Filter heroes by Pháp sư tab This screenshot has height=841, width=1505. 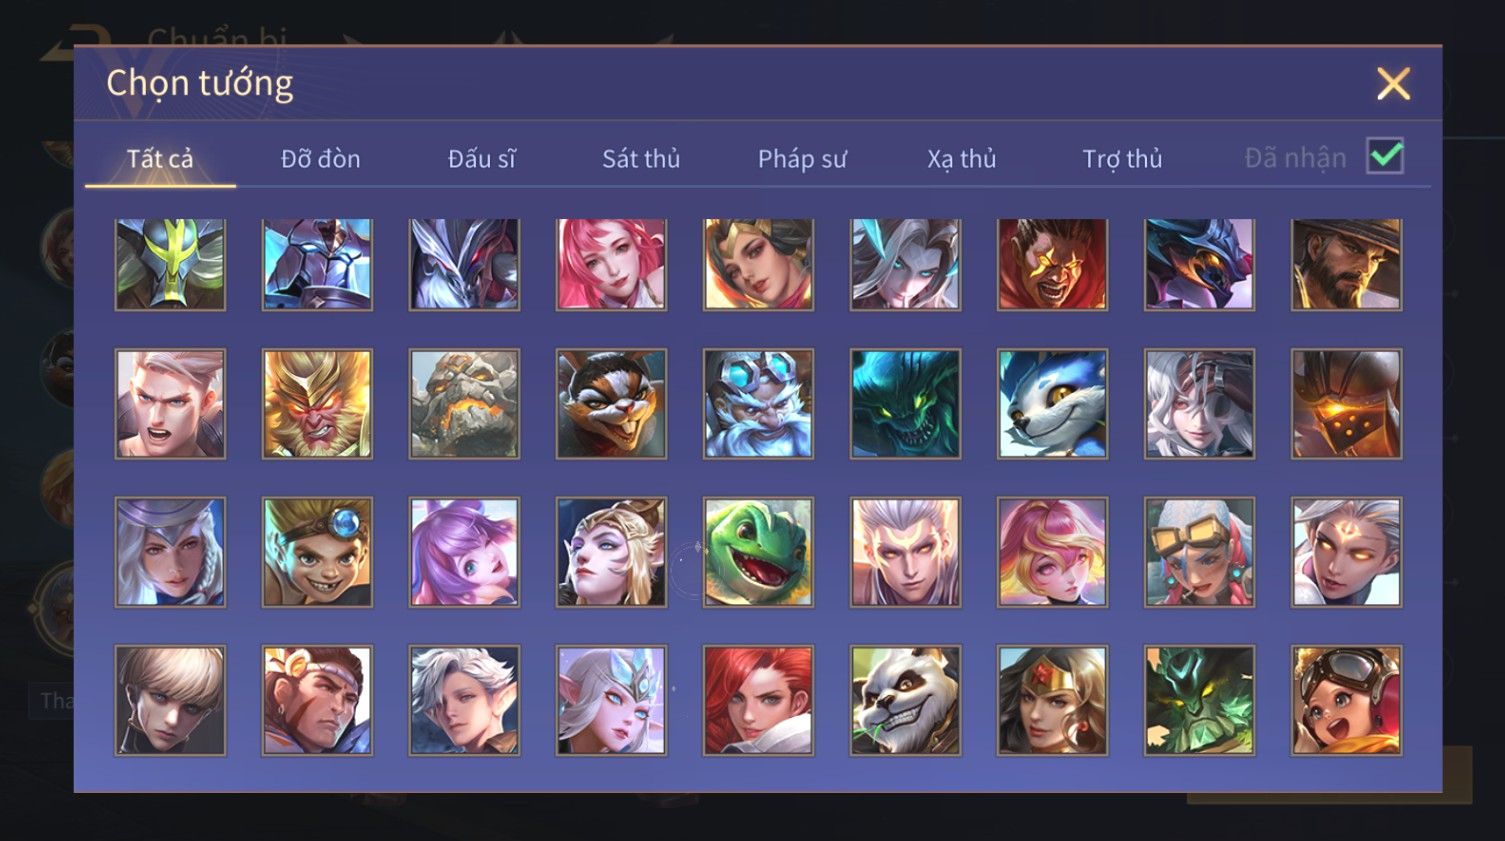coord(802,159)
